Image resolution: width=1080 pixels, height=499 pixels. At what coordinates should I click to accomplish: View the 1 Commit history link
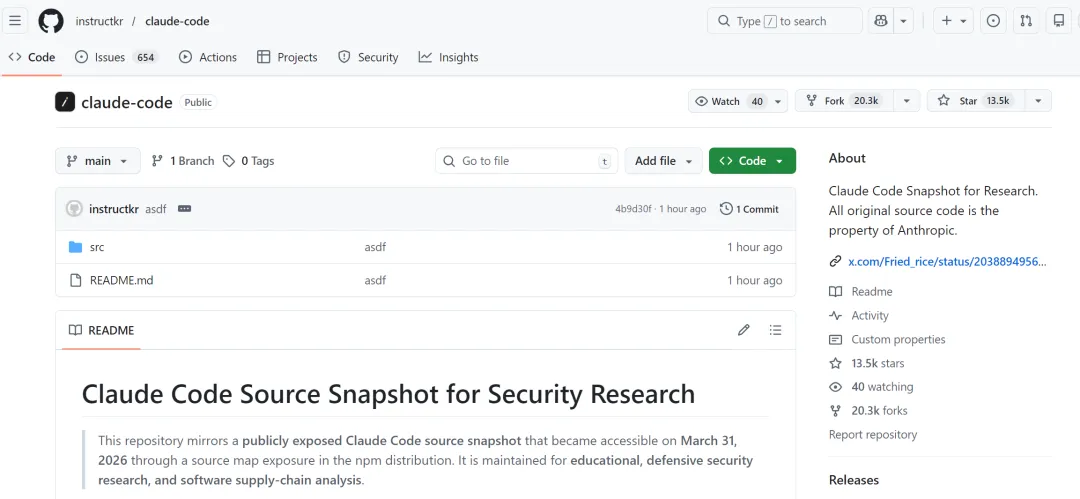(x=749, y=209)
